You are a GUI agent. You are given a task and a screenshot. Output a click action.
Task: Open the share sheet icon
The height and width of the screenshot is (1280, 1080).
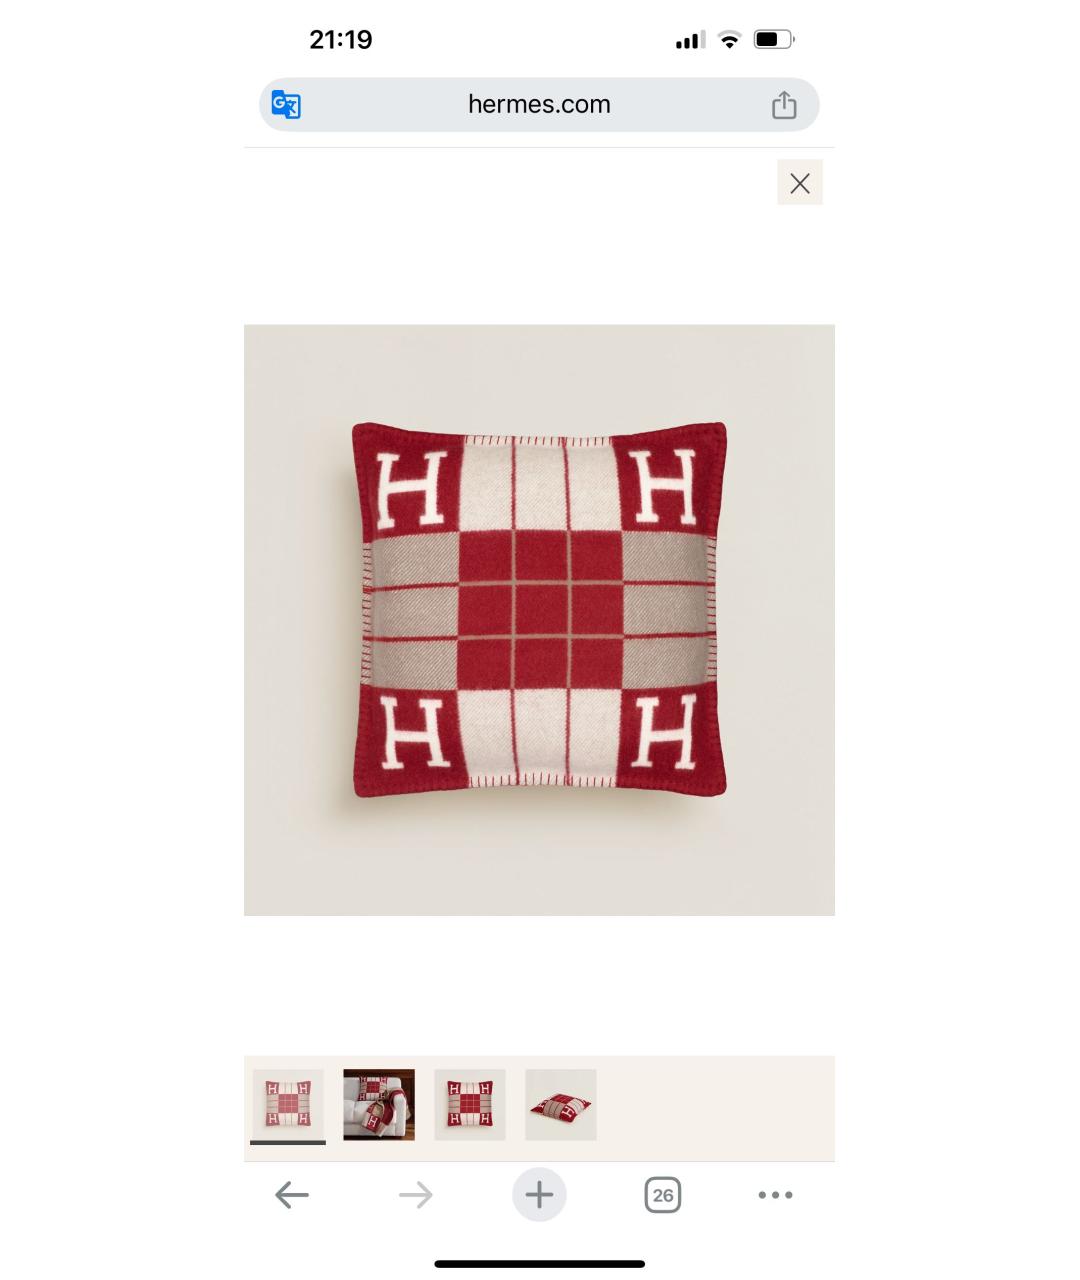[x=784, y=105]
